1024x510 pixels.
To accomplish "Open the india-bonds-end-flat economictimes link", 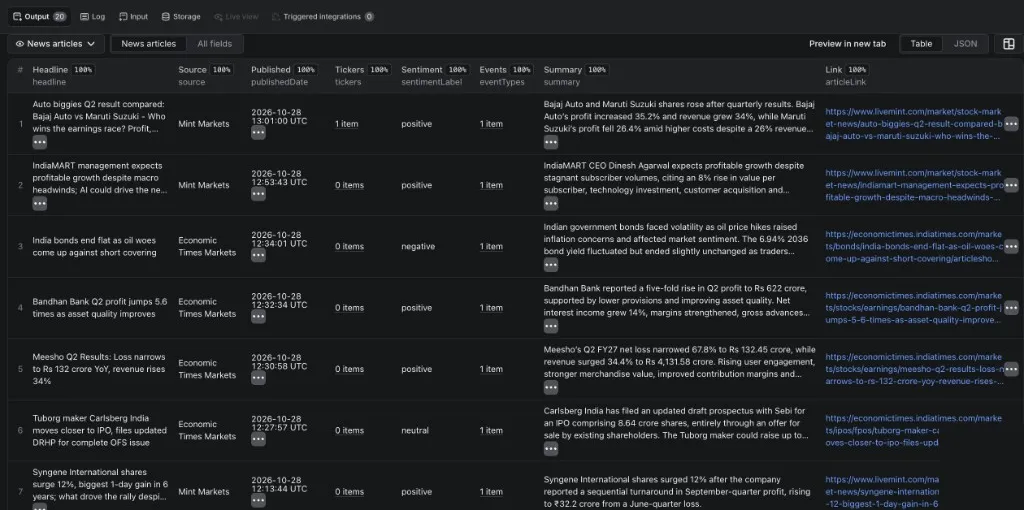I will [x=913, y=247].
